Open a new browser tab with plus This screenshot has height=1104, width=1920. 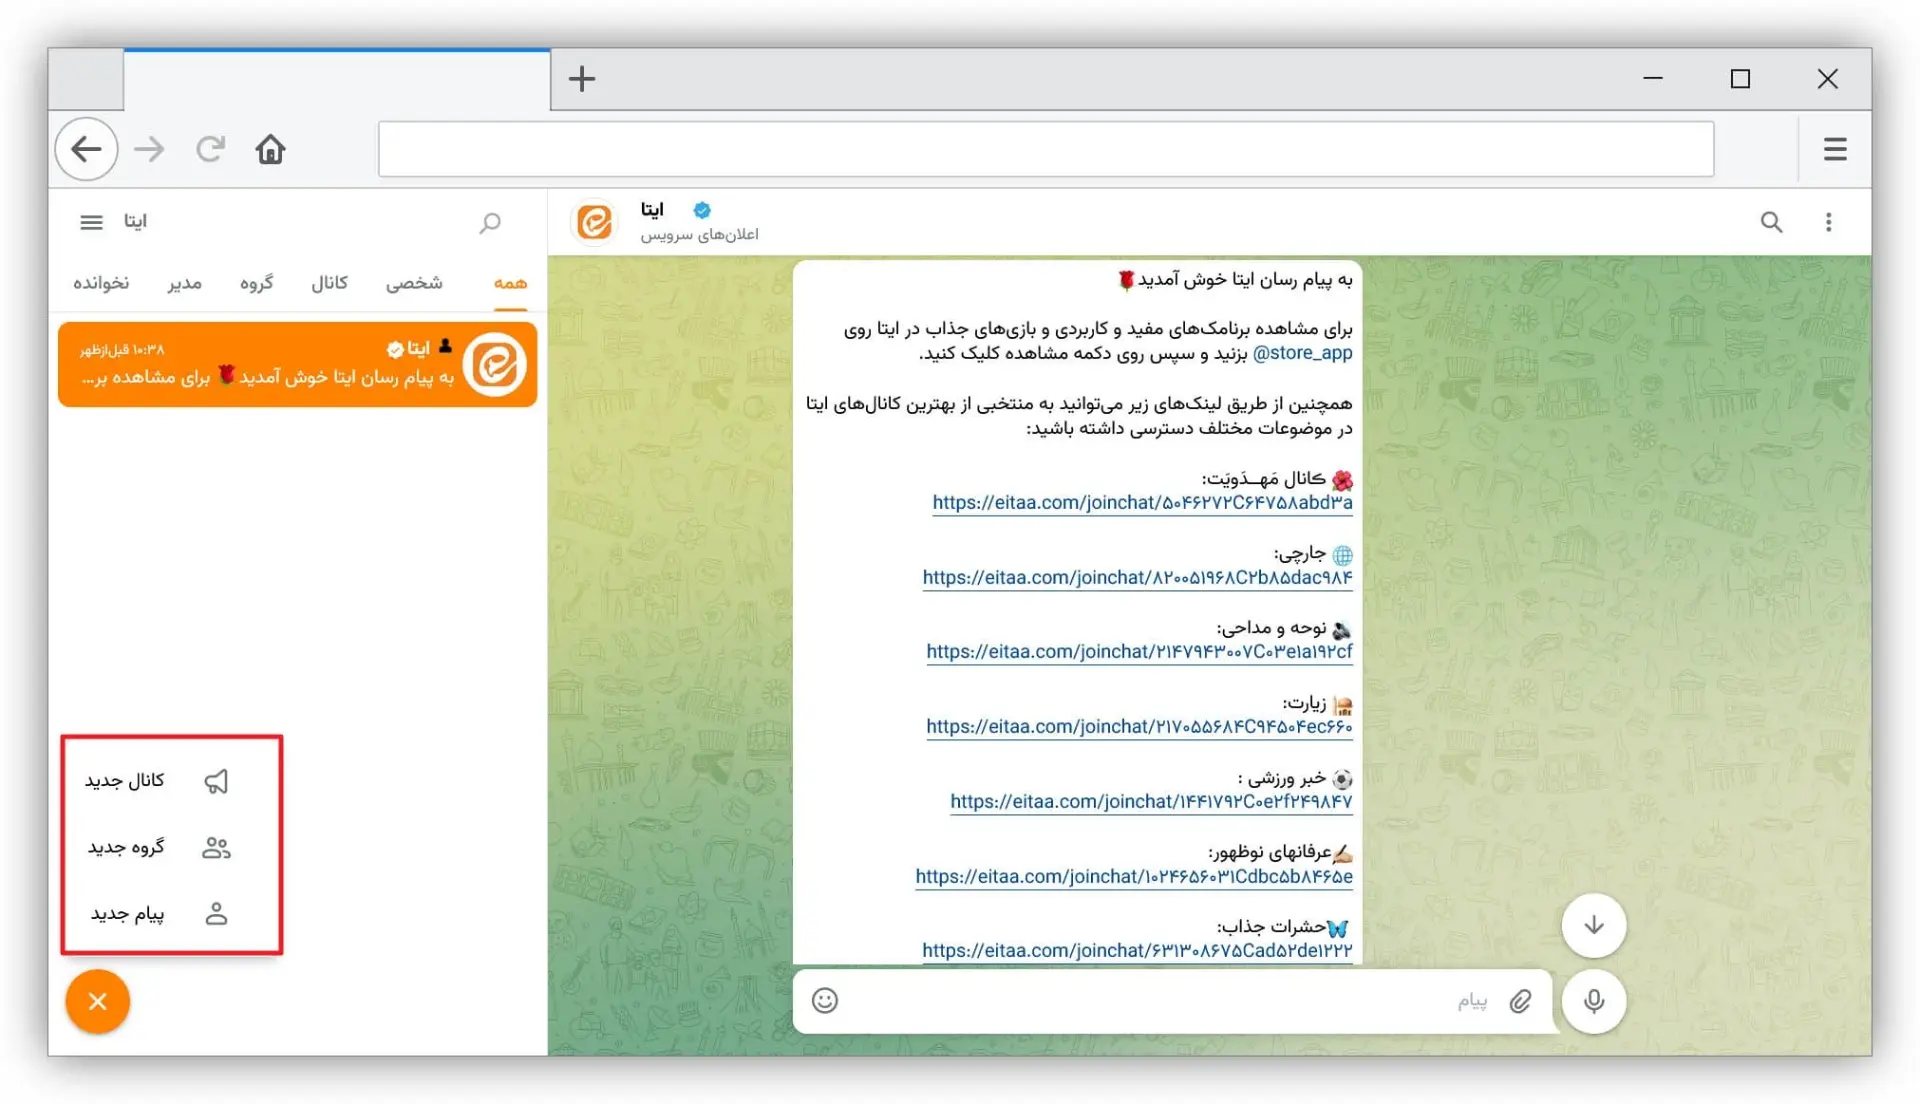pyautogui.click(x=582, y=78)
